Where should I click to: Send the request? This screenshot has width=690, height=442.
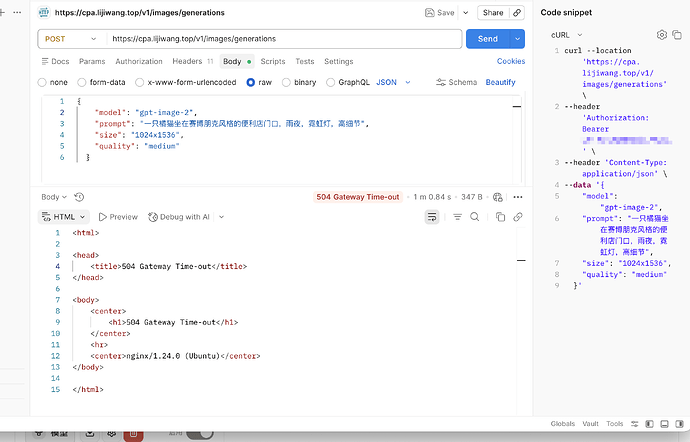point(488,39)
